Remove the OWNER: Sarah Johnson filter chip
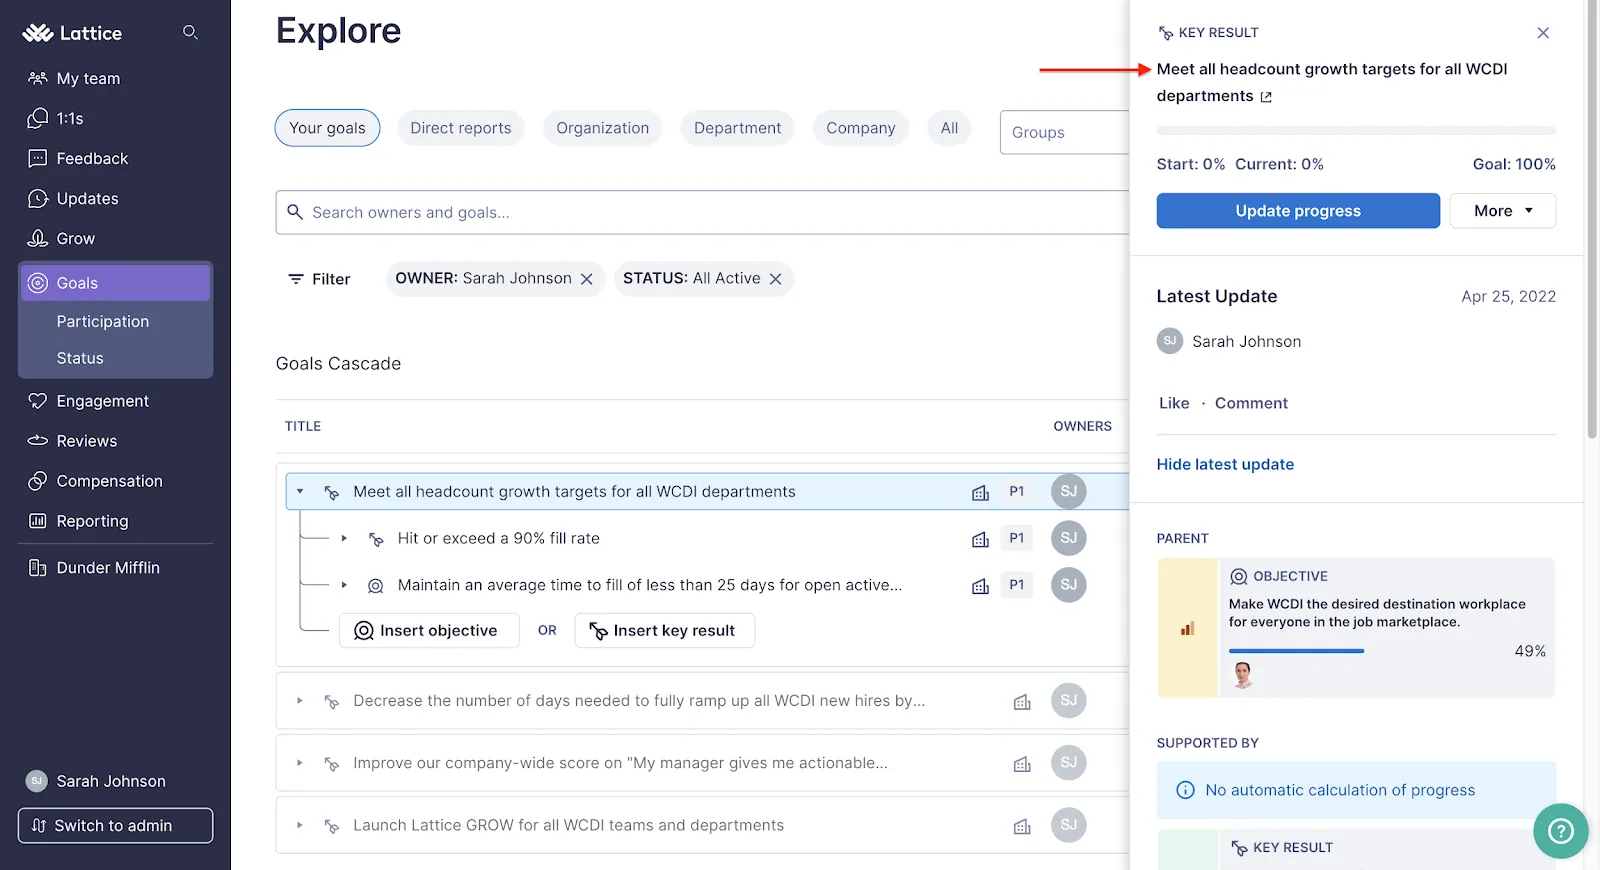Viewport: 1600px width, 870px height. click(x=587, y=279)
